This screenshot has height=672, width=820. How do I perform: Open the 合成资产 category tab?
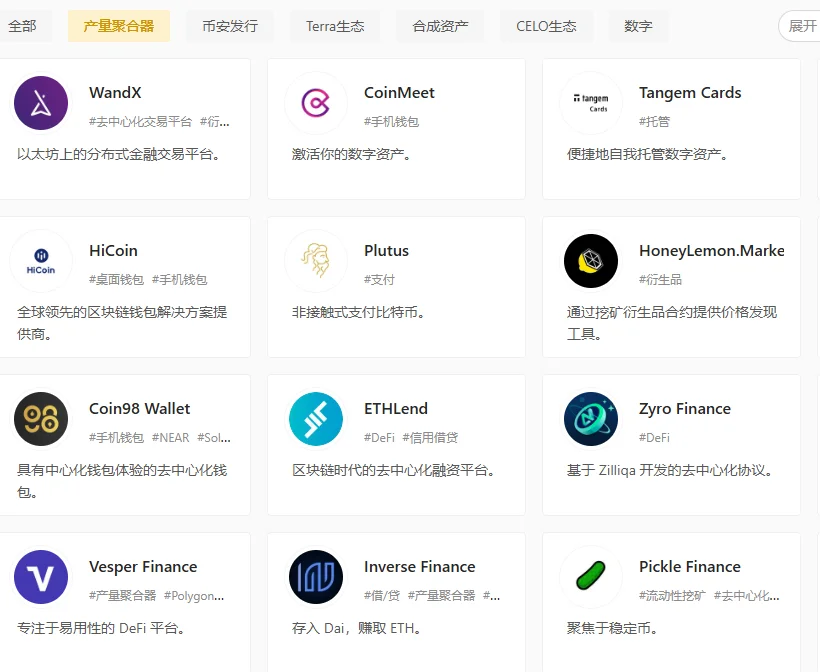[440, 26]
